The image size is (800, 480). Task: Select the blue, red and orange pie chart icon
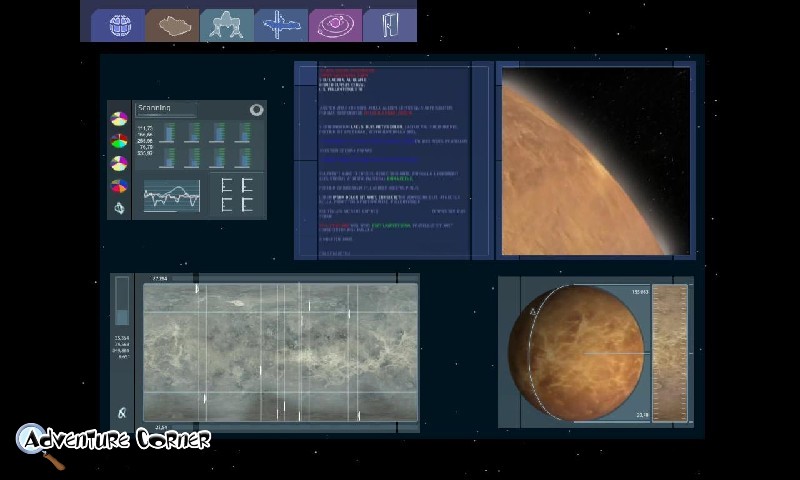click(119, 186)
